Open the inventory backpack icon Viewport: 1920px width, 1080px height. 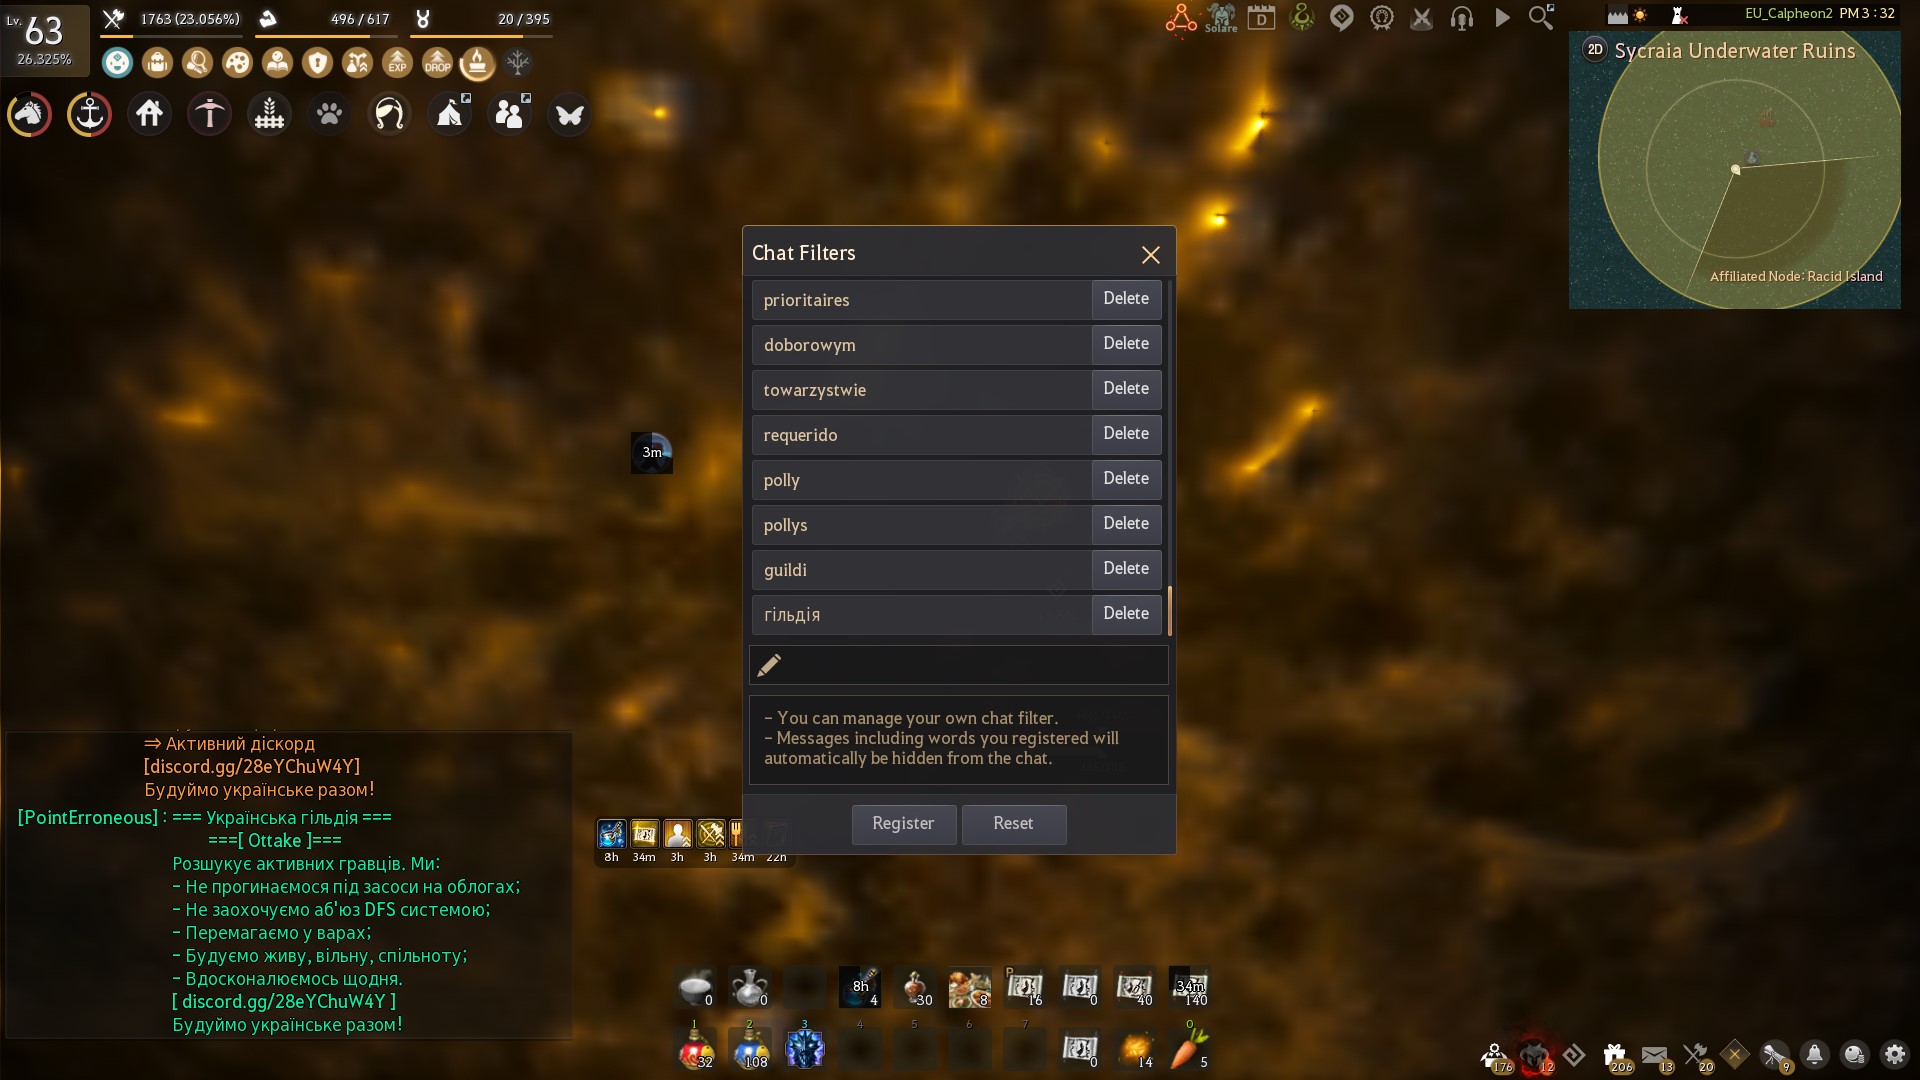point(157,63)
